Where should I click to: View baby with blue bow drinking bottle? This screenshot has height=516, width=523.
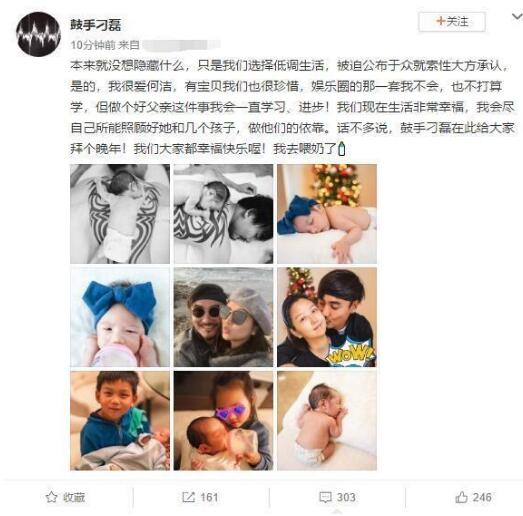tap(120, 317)
